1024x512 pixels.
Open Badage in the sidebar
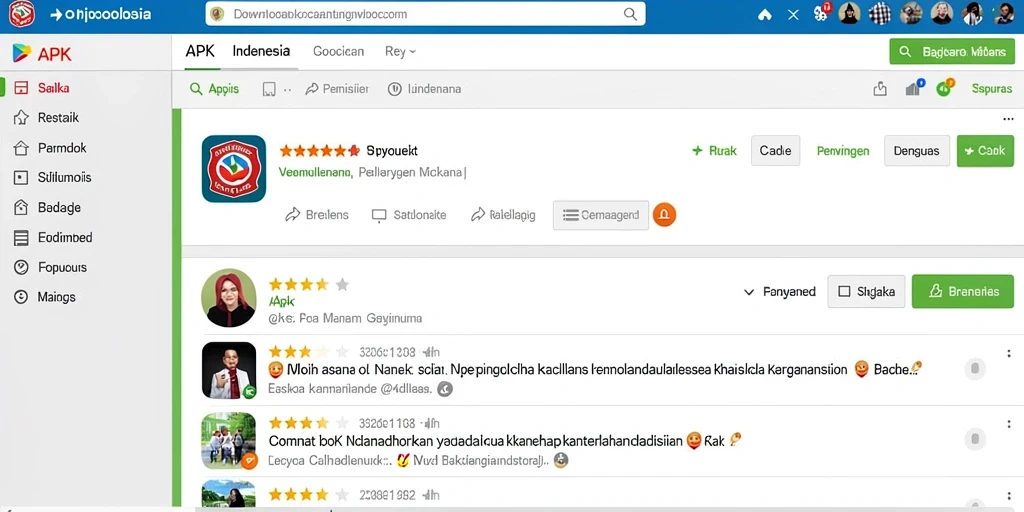[x=47, y=208]
